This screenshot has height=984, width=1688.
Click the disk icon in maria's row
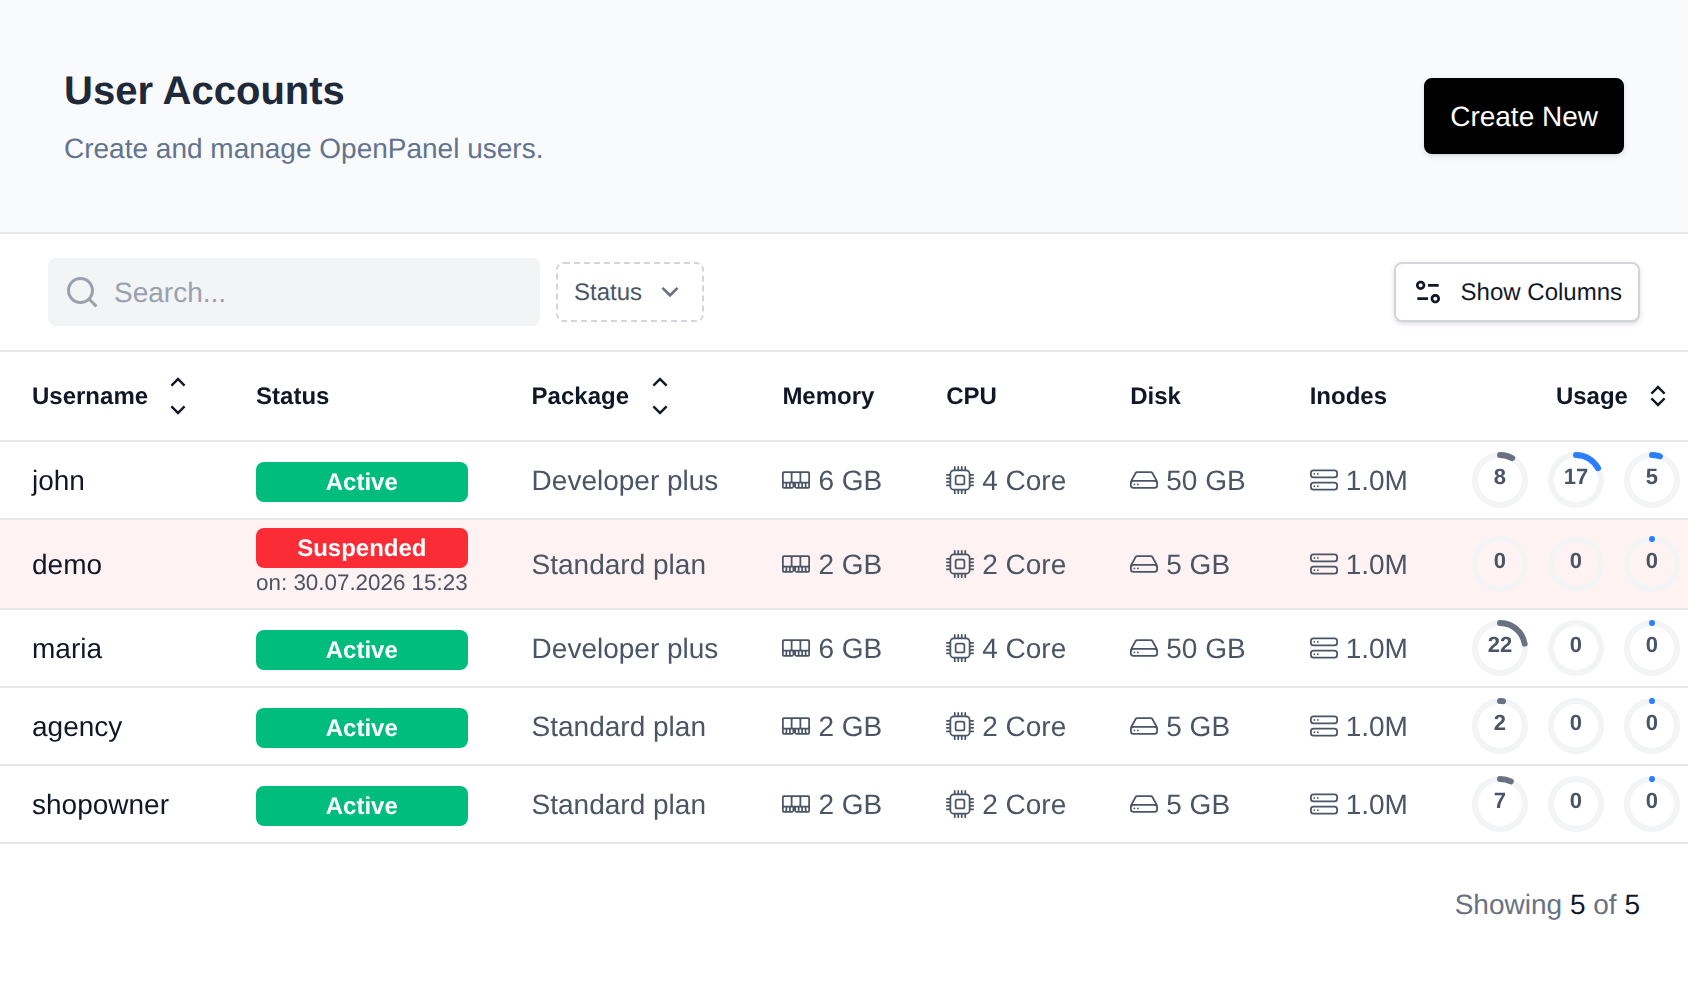point(1144,649)
